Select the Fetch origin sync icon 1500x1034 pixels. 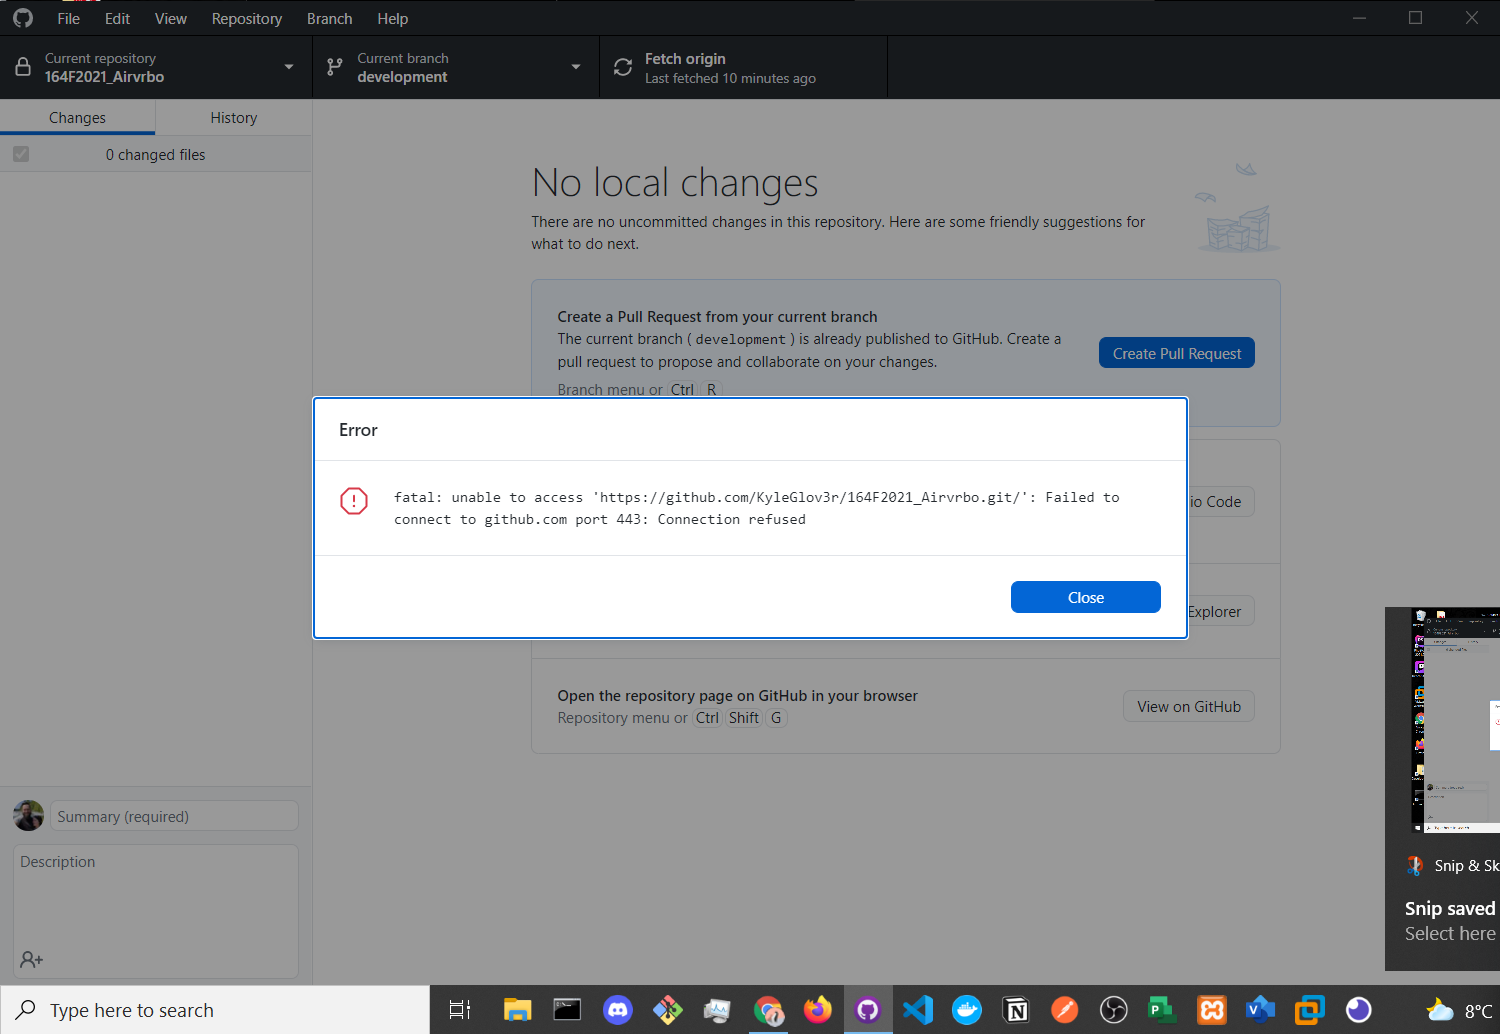(622, 66)
